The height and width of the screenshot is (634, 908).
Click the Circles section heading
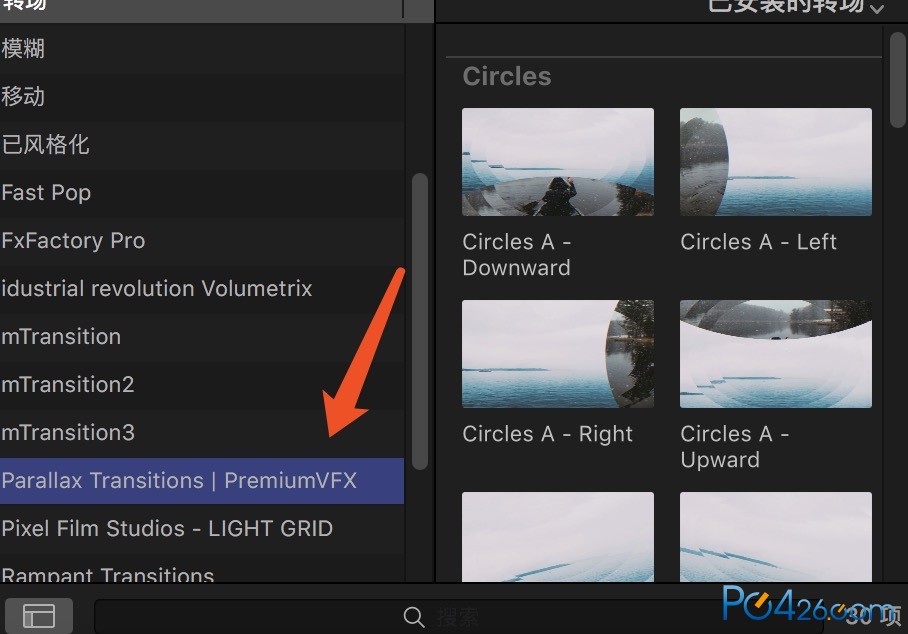[x=507, y=76]
